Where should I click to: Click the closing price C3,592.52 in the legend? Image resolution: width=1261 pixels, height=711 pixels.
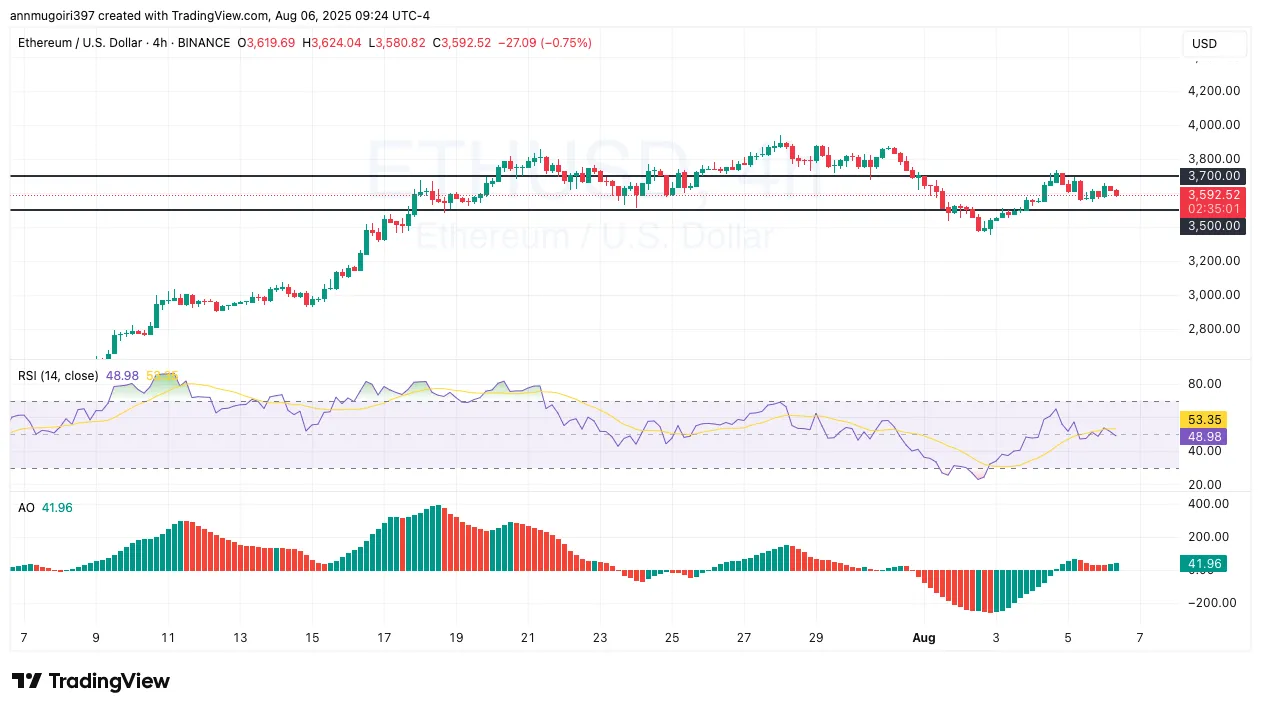(462, 43)
